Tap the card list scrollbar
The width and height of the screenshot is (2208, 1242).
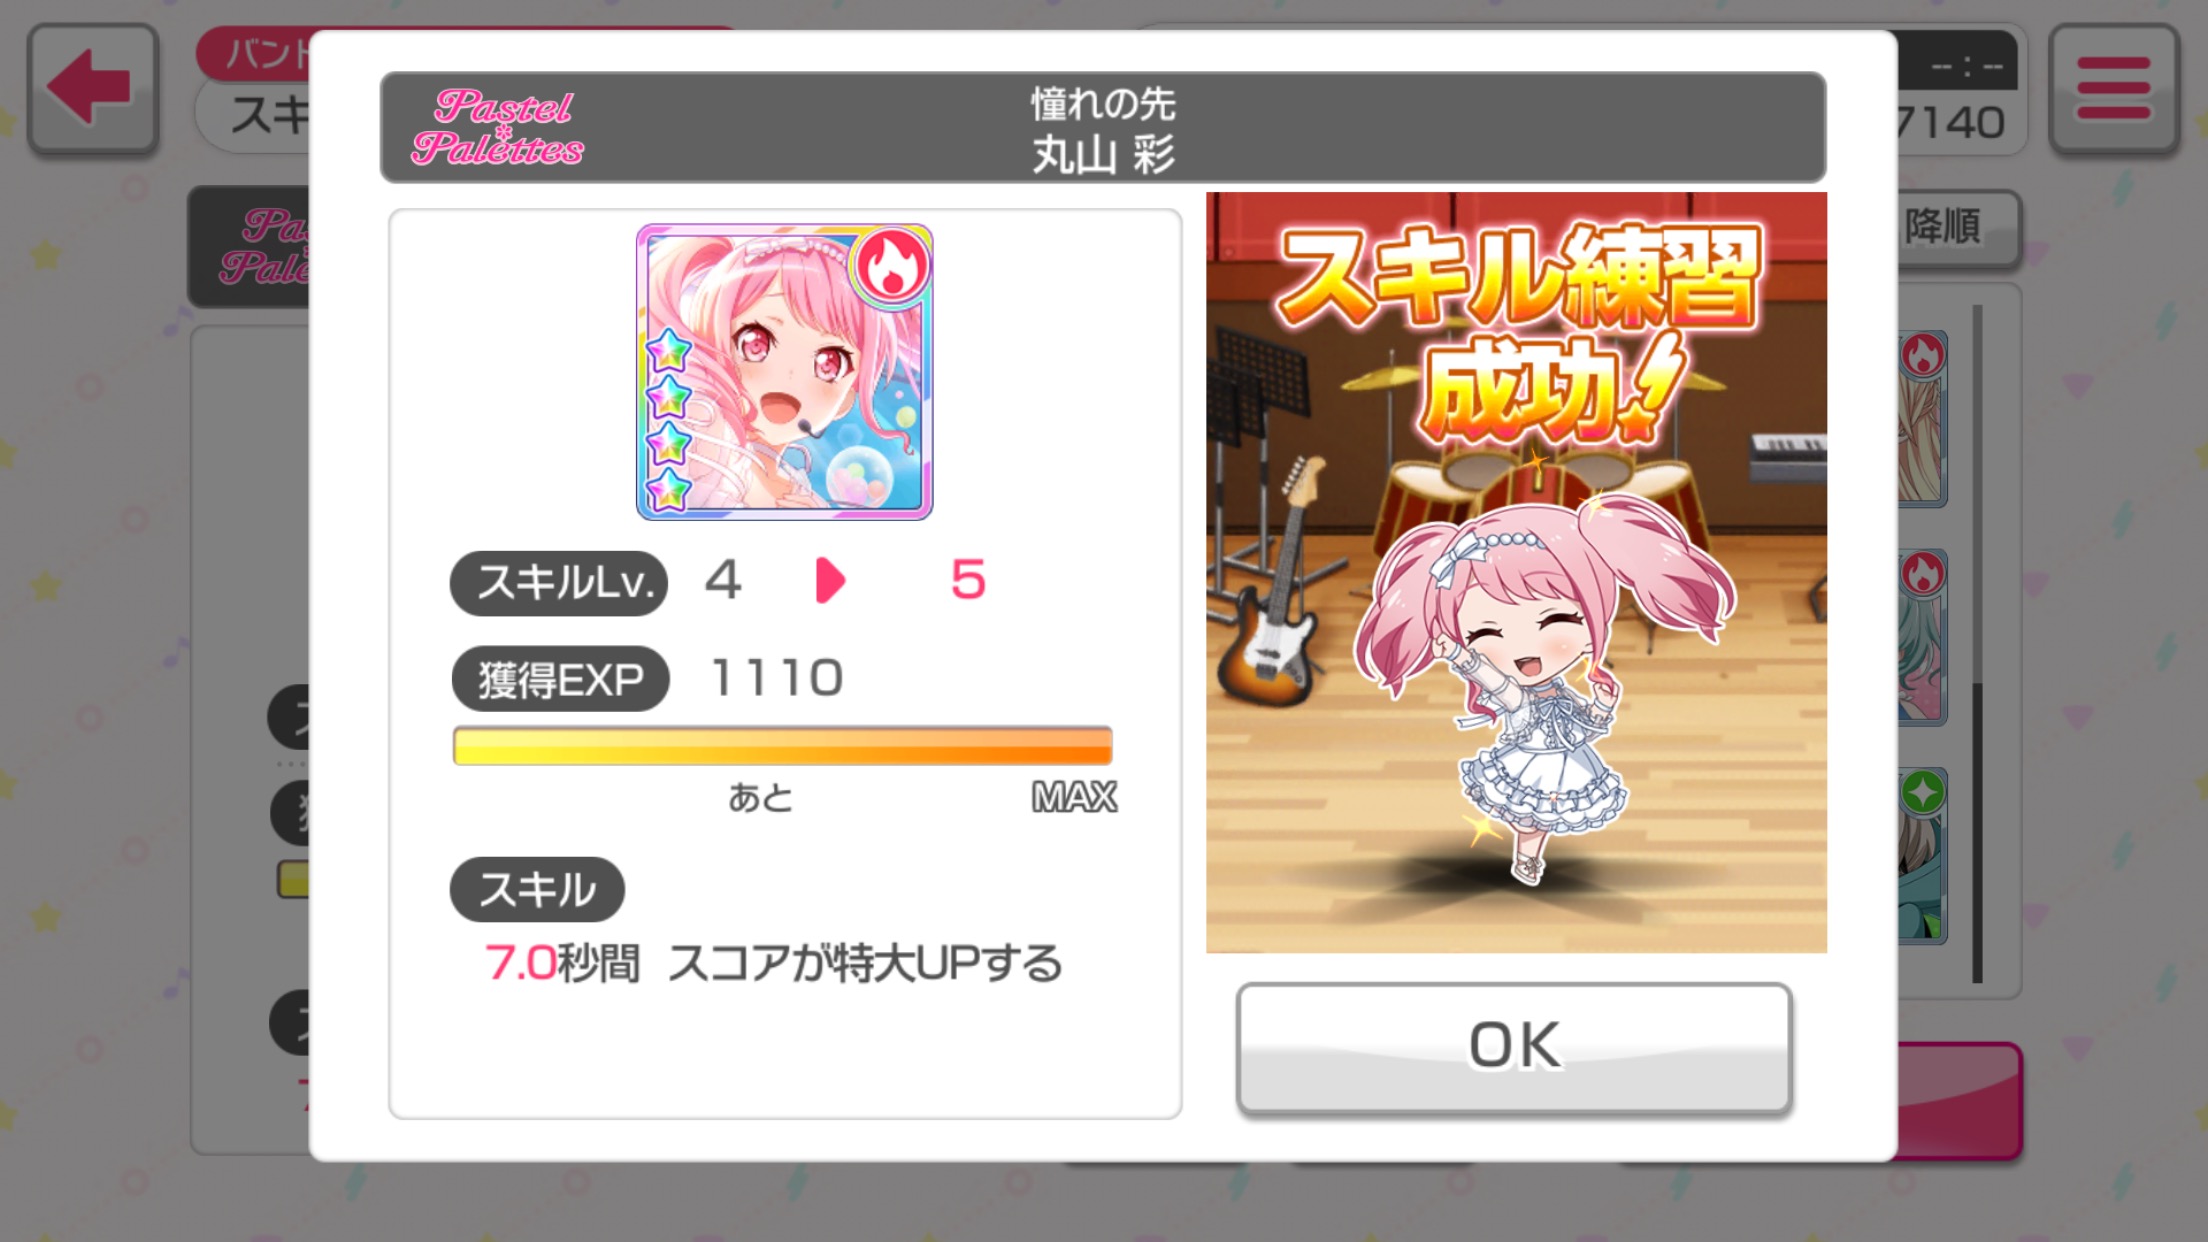coord(1977,644)
